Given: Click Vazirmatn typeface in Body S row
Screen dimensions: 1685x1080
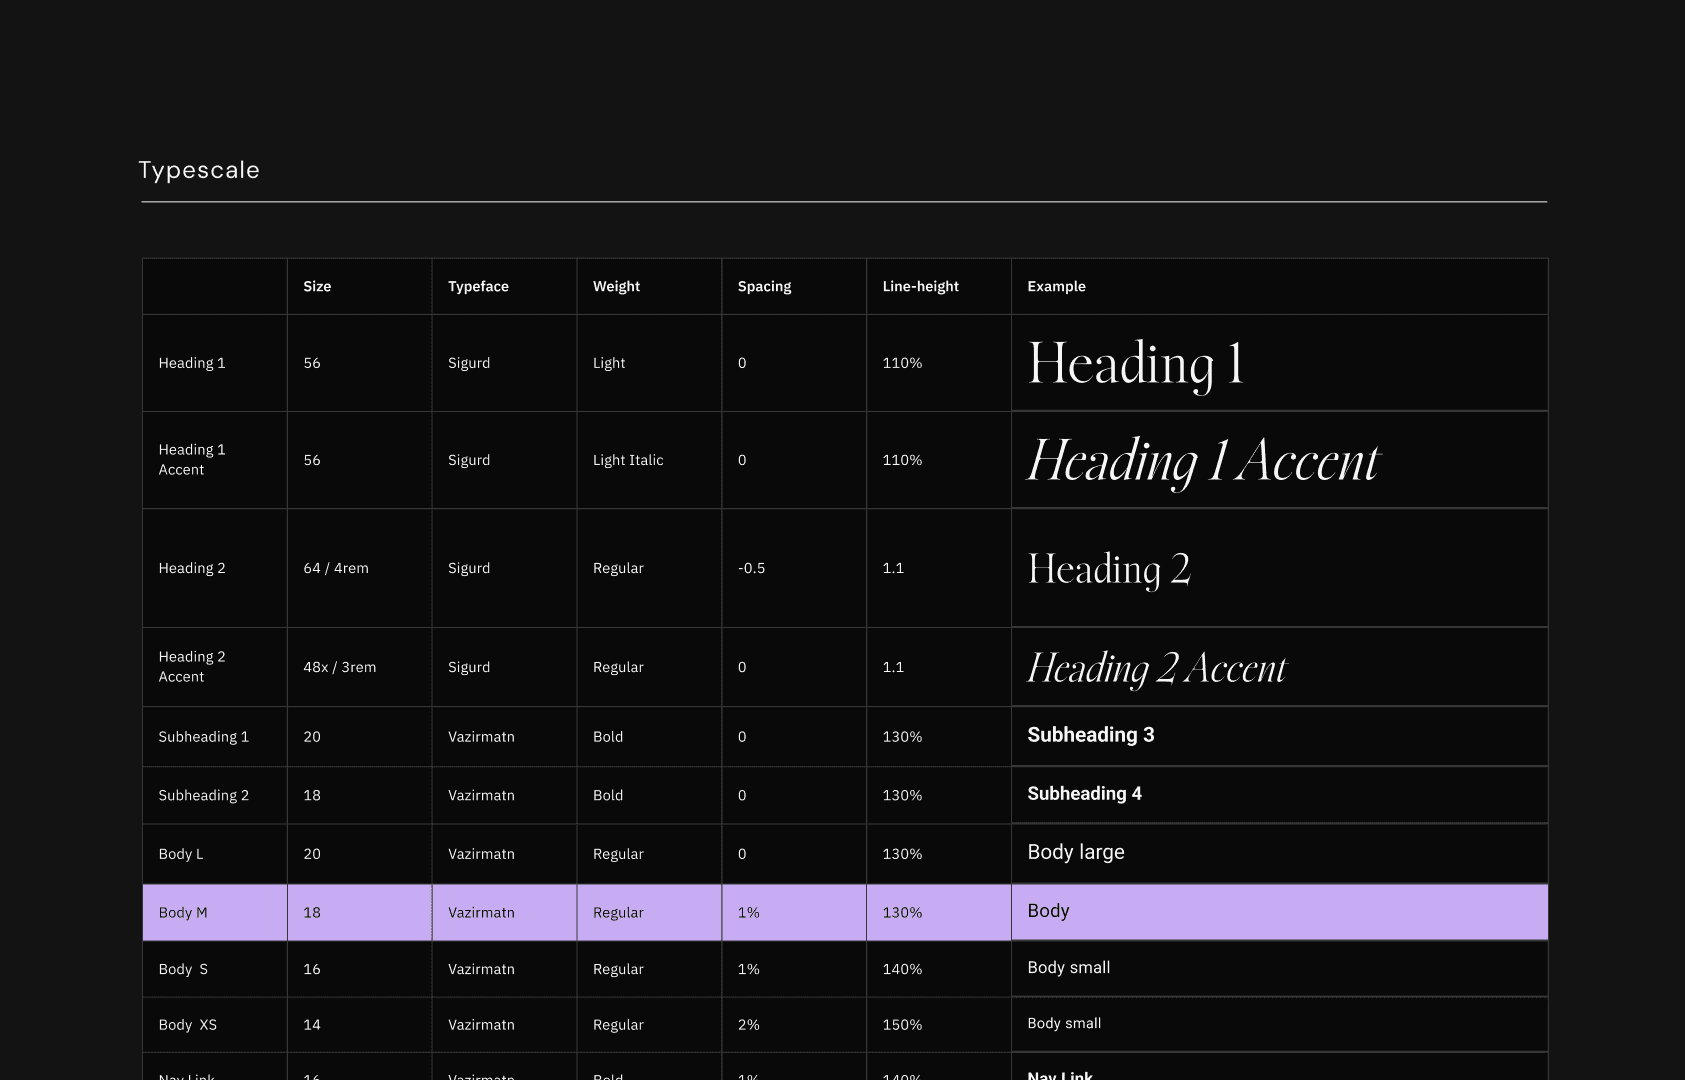Looking at the screenshot, I should pyautogui.click(x=481, y=969).
